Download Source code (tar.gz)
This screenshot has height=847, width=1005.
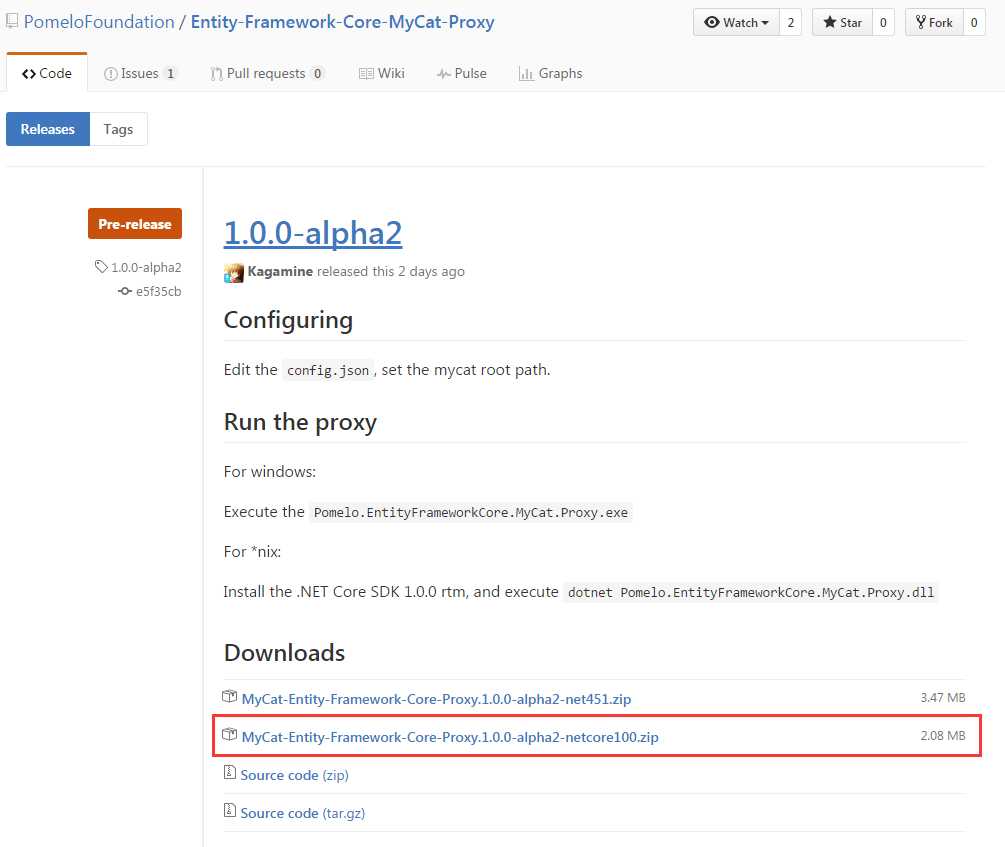click(x=303, y=813)
